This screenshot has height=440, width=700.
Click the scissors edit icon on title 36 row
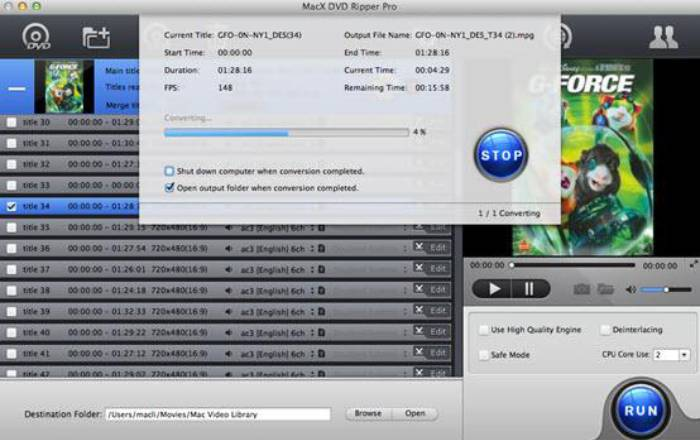click(419, 246)
